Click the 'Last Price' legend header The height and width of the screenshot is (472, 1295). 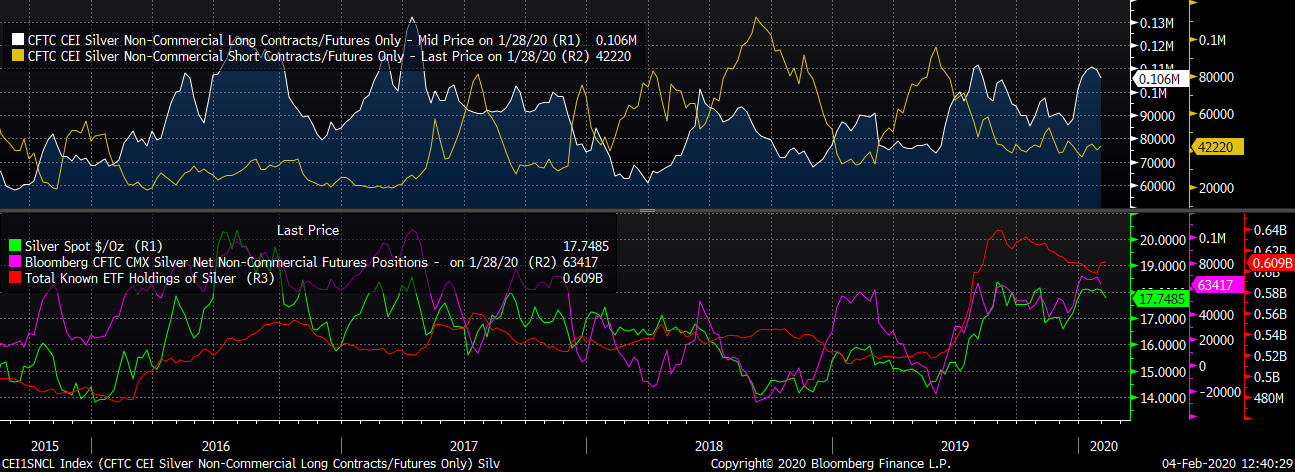pyautogui.click(x=307, y=230)
